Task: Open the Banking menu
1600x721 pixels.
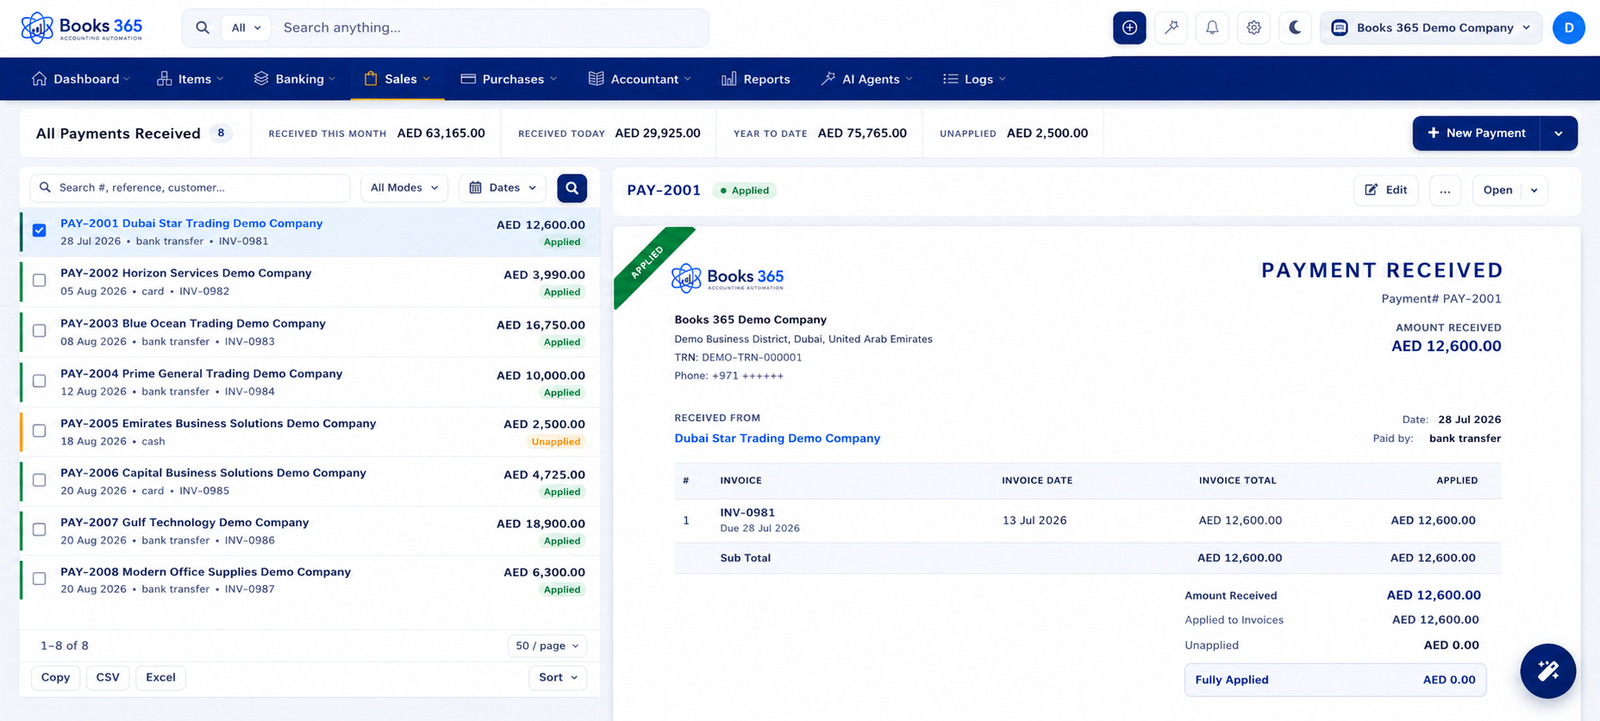Action: pos(294,79)
